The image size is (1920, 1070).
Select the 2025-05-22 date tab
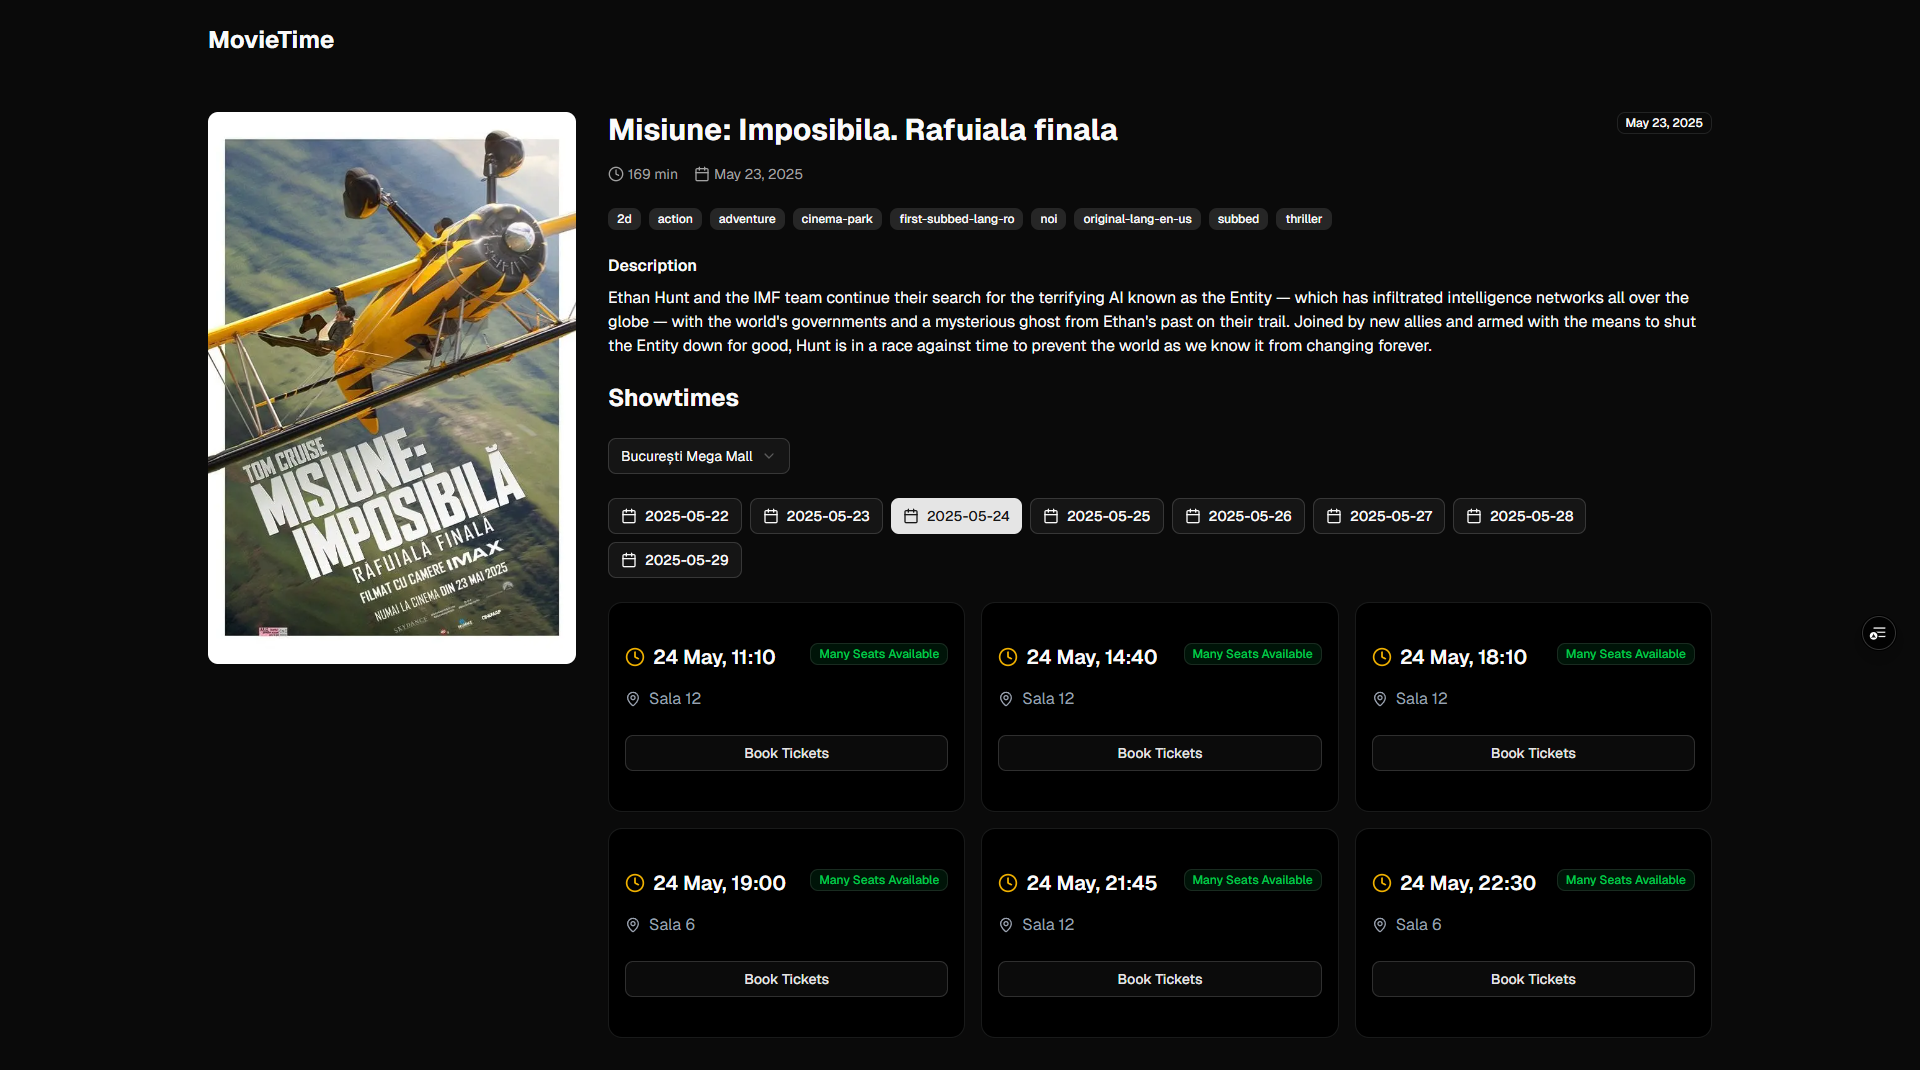pos(675,516)
